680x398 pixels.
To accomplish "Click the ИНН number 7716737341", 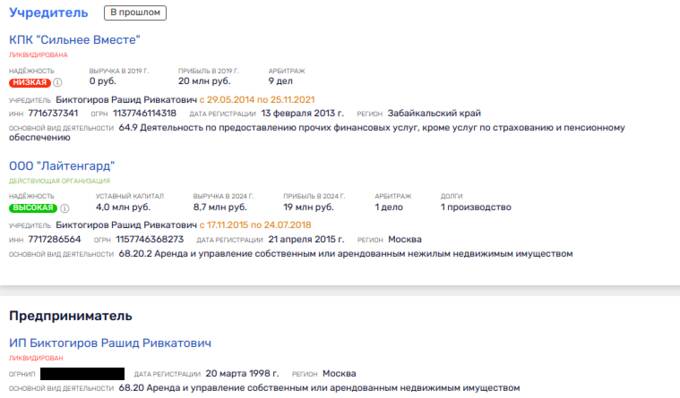I will tap(53, 113).
